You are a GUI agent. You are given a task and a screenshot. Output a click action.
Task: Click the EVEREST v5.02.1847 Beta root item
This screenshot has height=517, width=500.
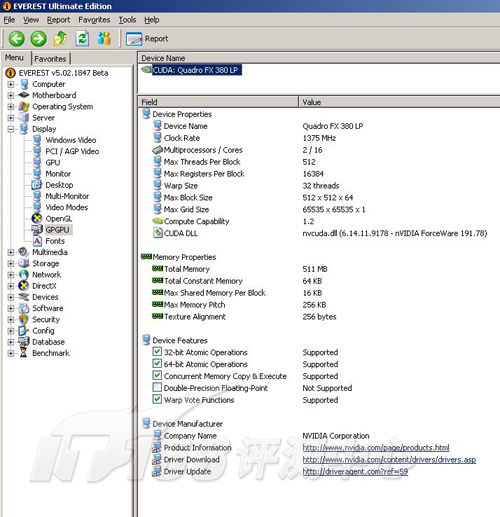click(63, 73)
